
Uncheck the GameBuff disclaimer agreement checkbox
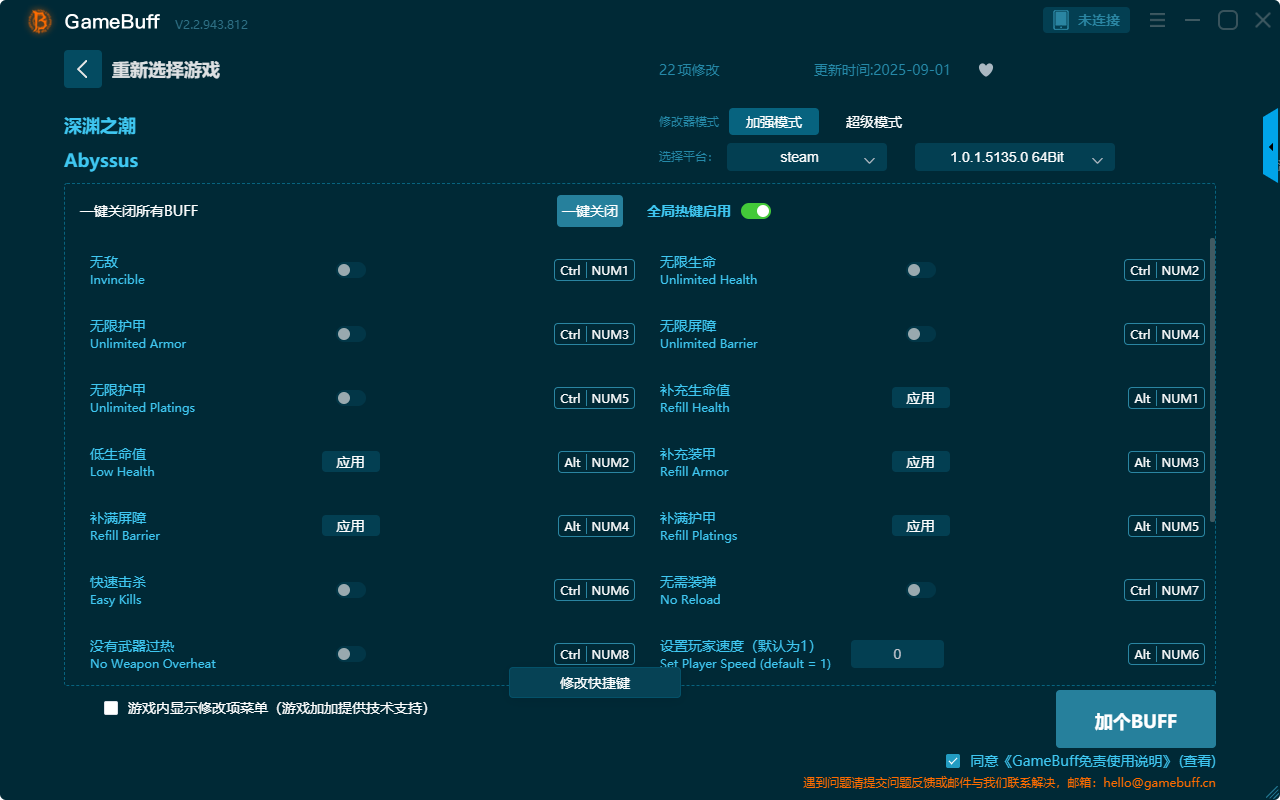[953, 761]
